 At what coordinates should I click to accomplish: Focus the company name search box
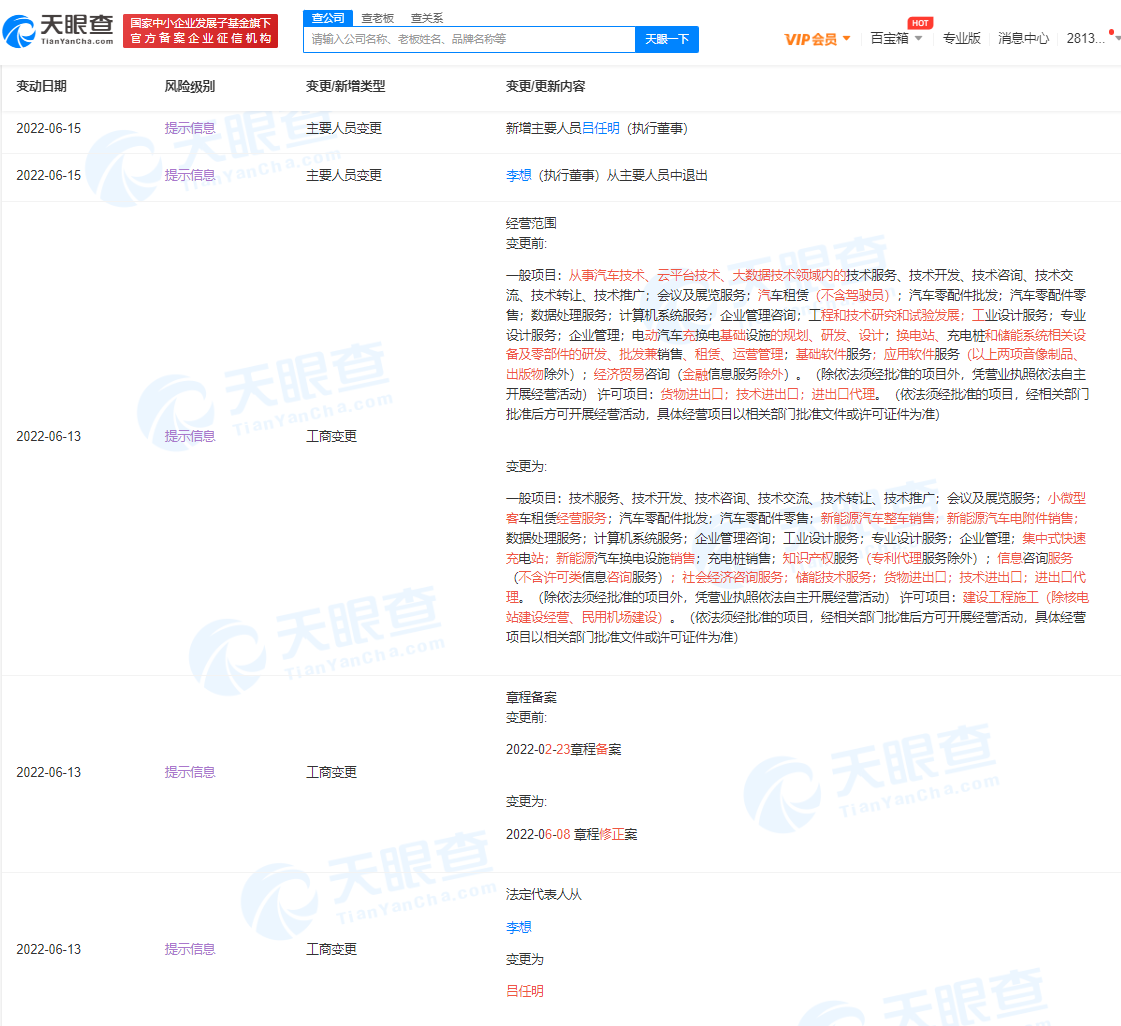click(x=469, y=39)
